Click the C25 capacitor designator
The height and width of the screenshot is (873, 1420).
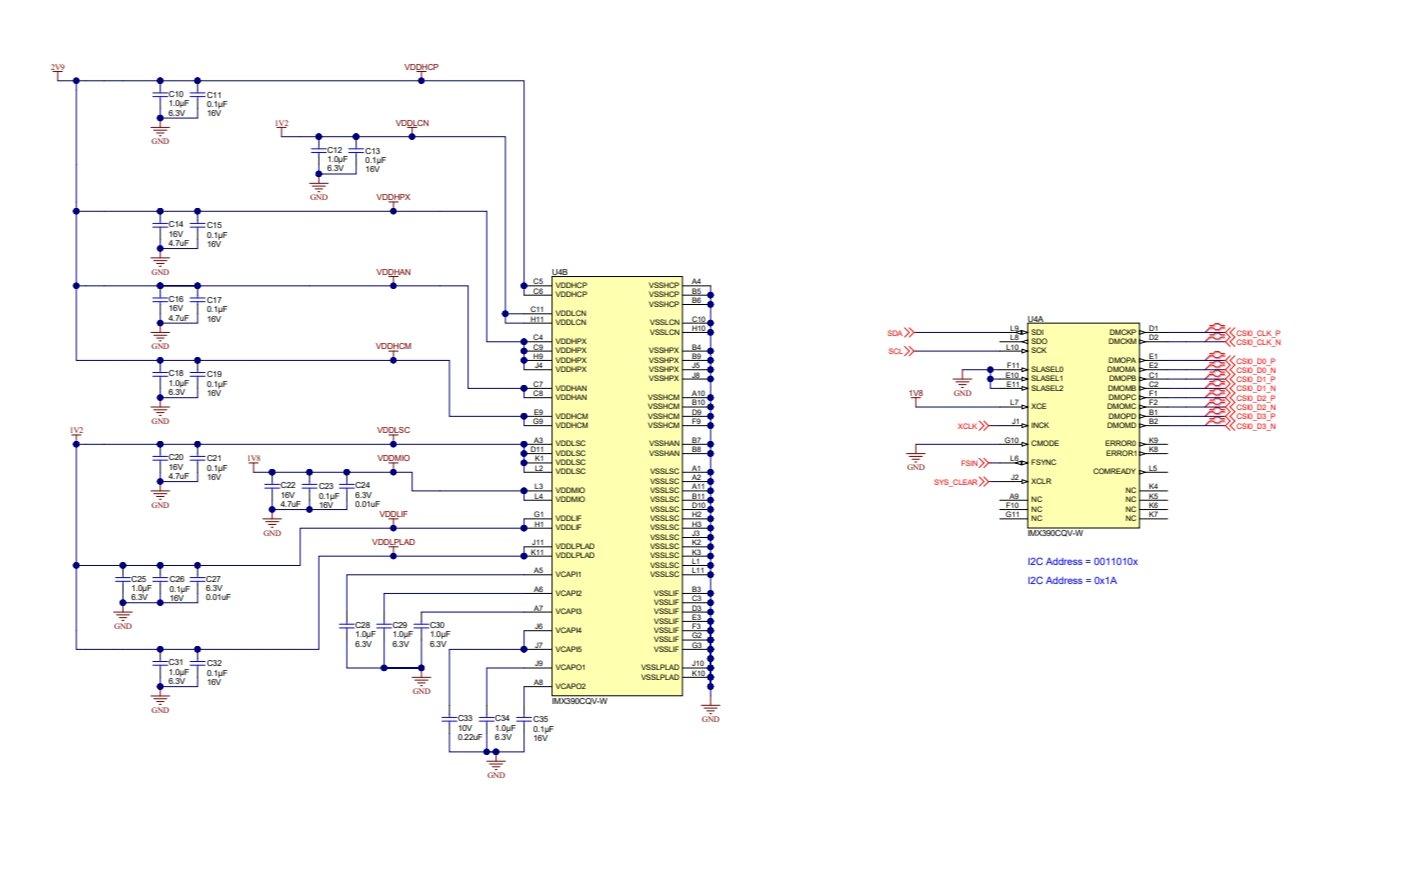pos(139,579)
